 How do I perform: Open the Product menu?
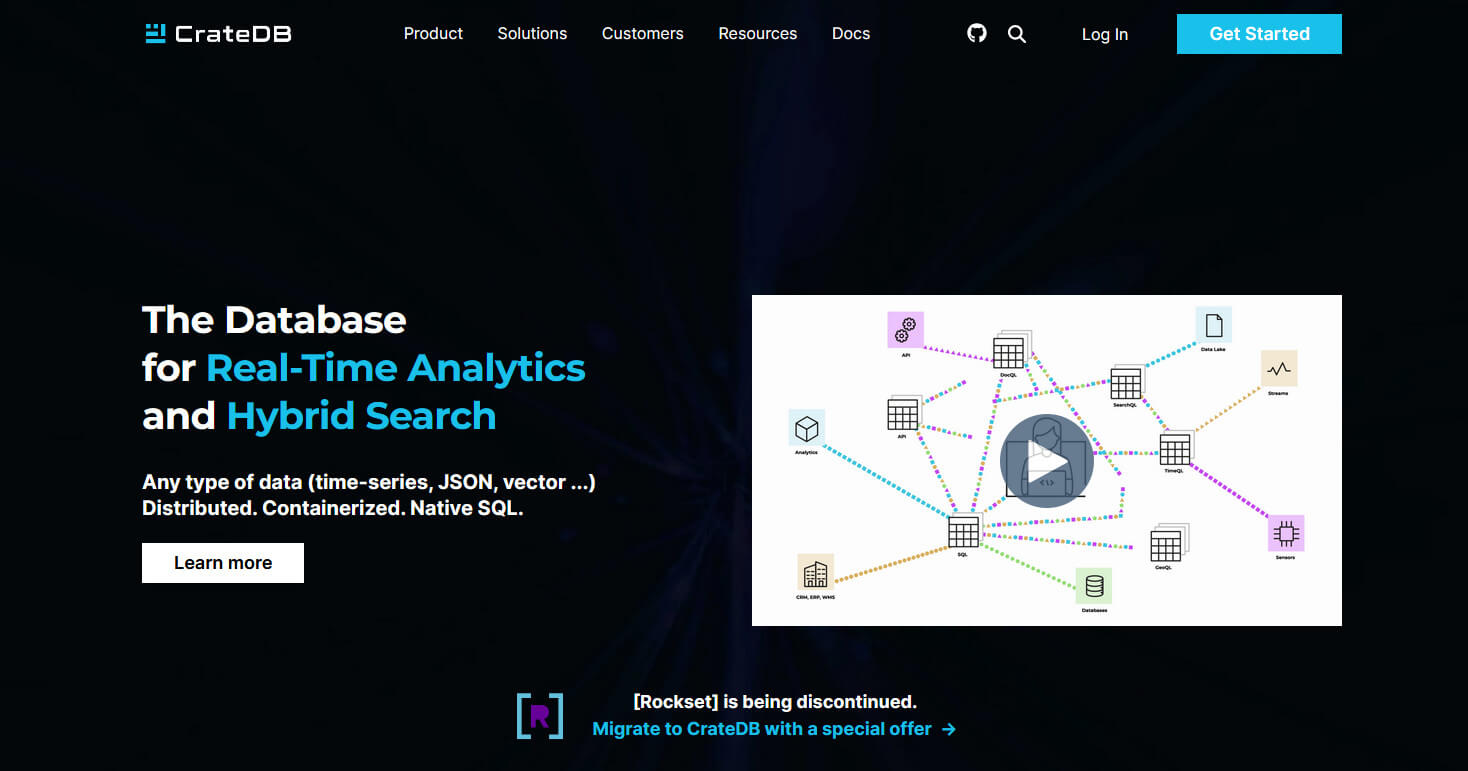(433, 33)
